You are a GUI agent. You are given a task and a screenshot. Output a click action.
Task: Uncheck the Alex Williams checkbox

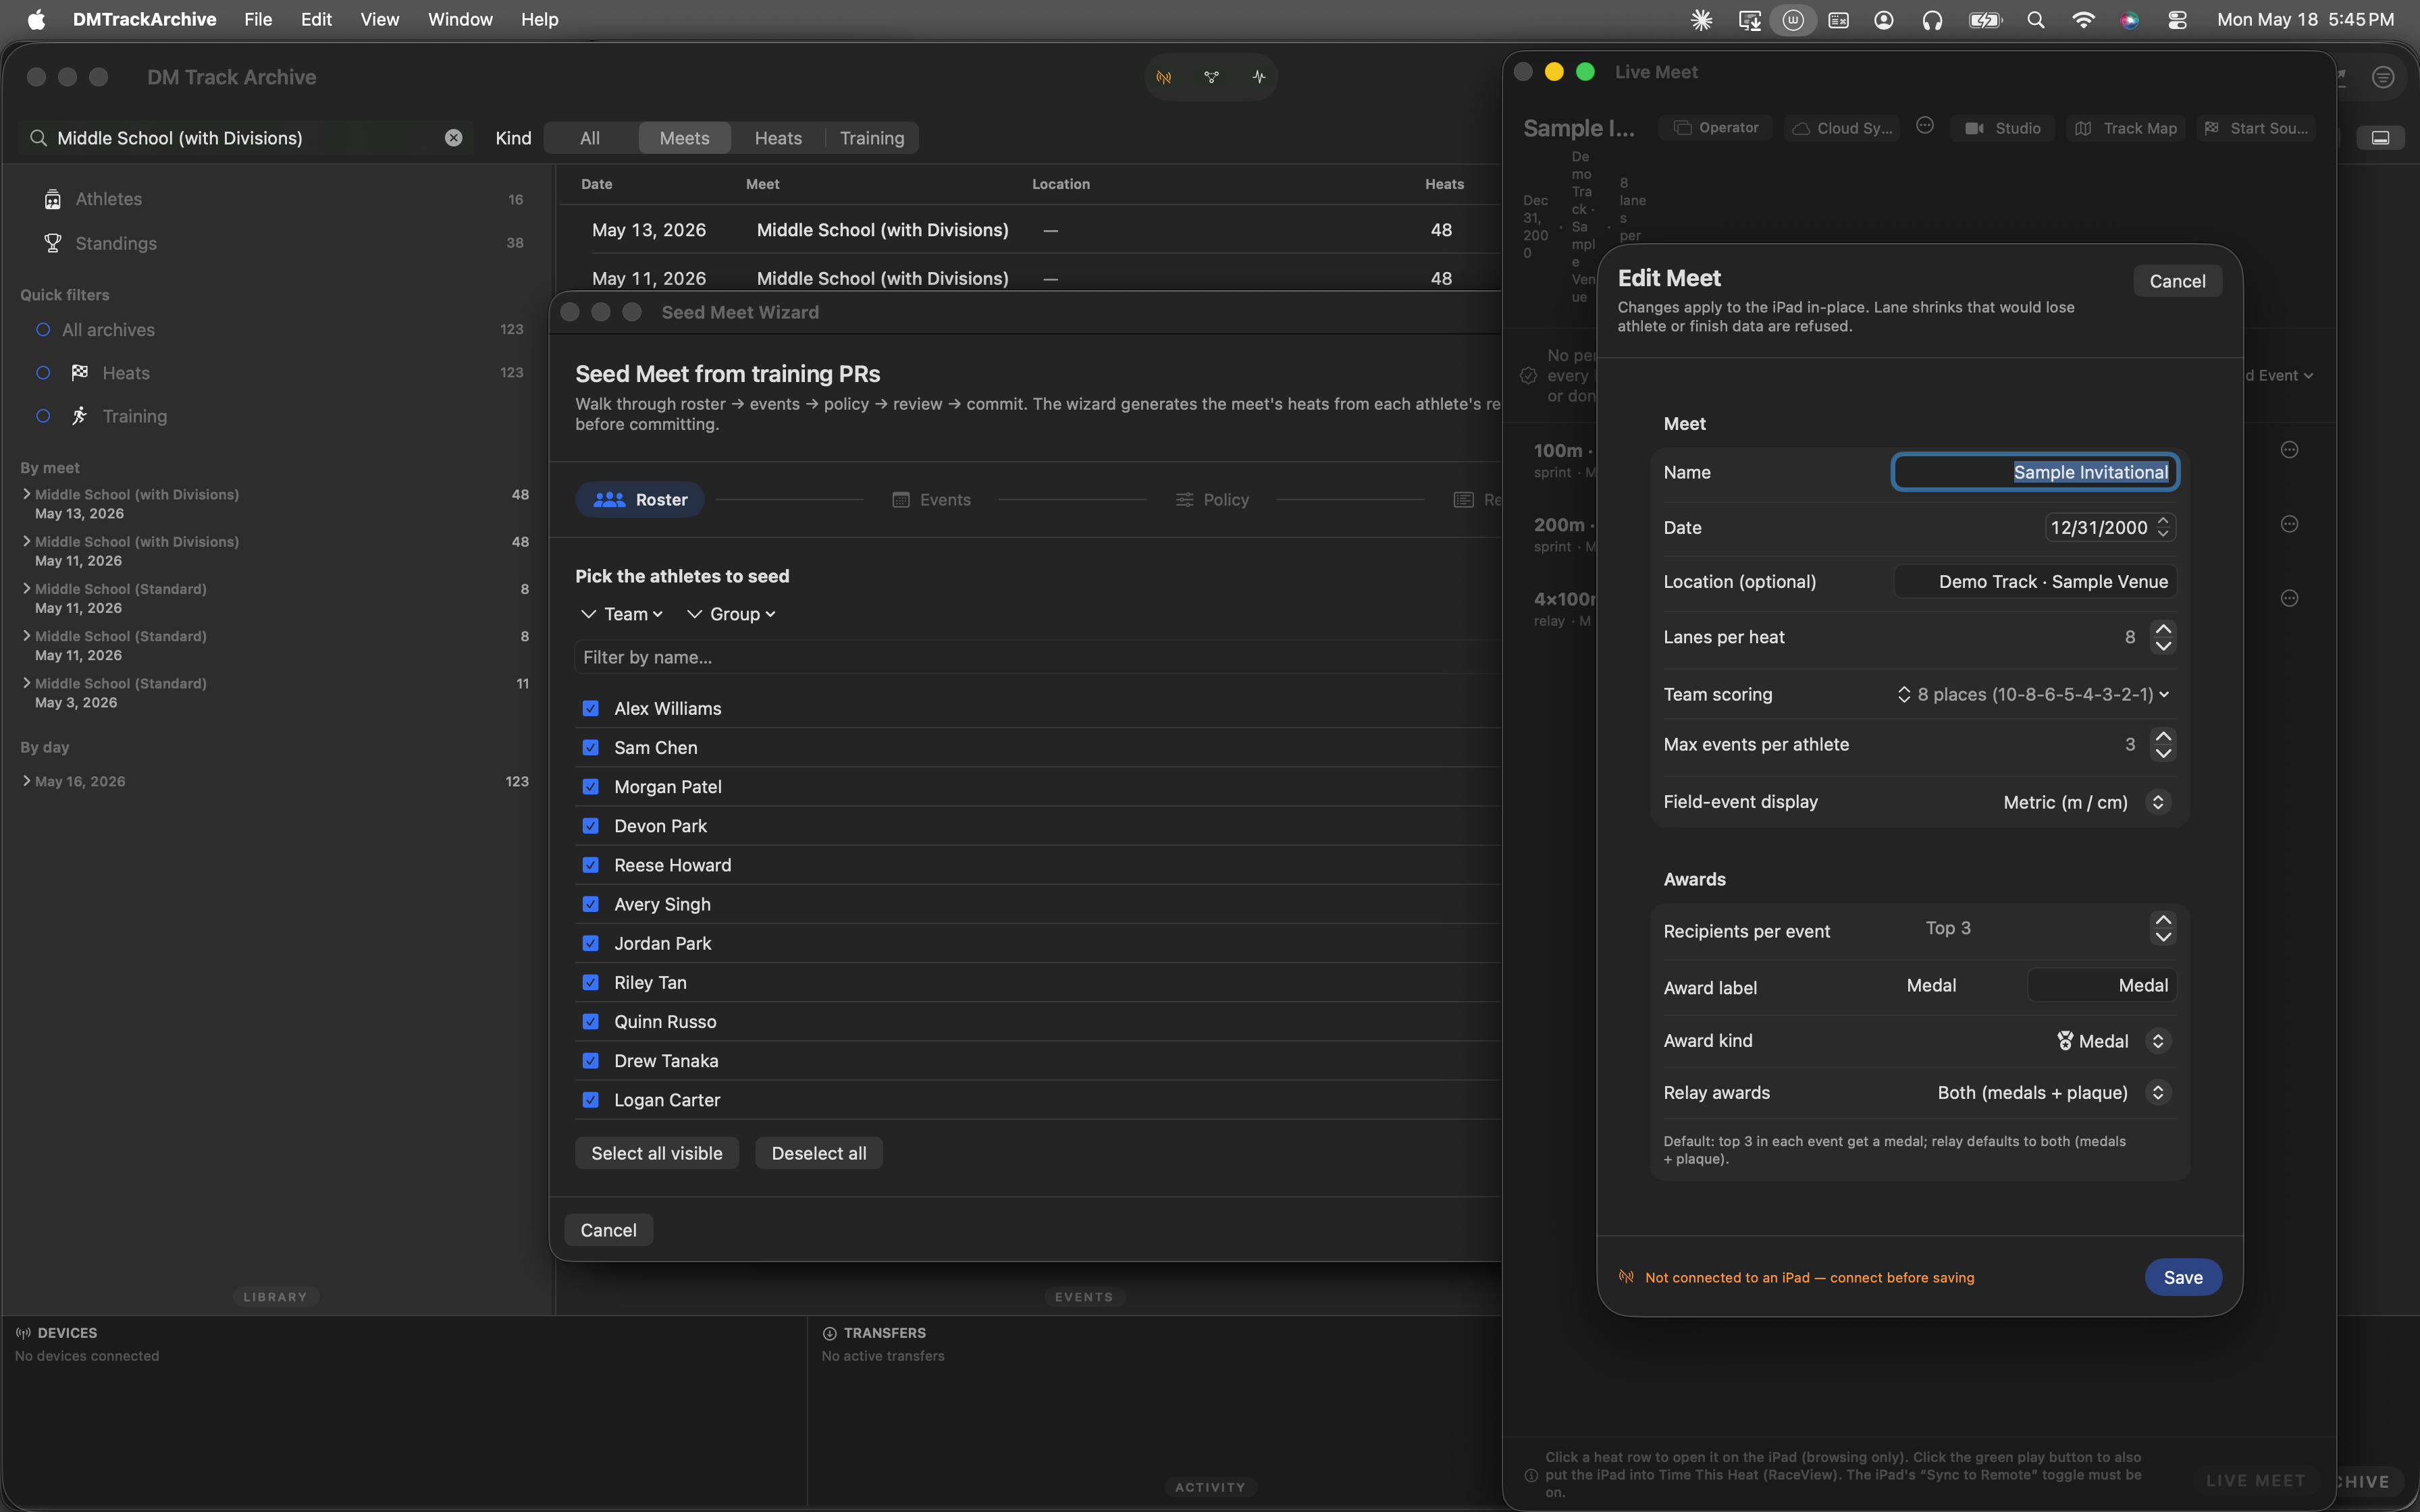(x=590, y=708)
